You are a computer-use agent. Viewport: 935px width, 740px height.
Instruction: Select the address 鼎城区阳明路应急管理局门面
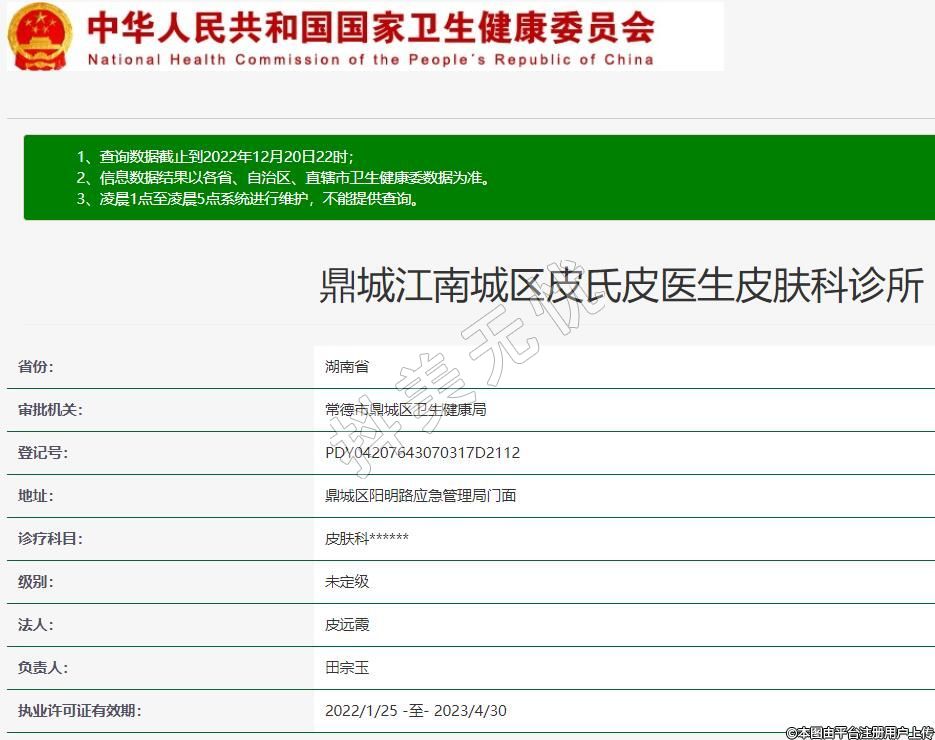(x=420, y=496)
